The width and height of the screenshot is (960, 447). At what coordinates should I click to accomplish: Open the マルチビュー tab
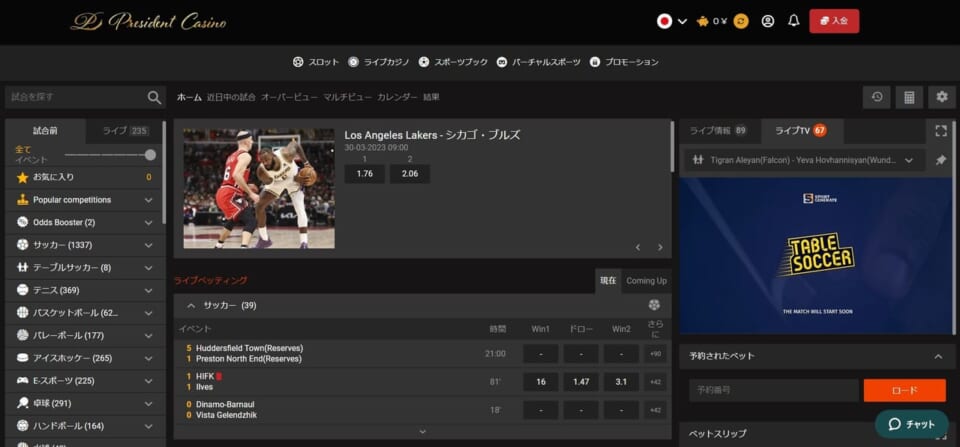pos(348,97)
